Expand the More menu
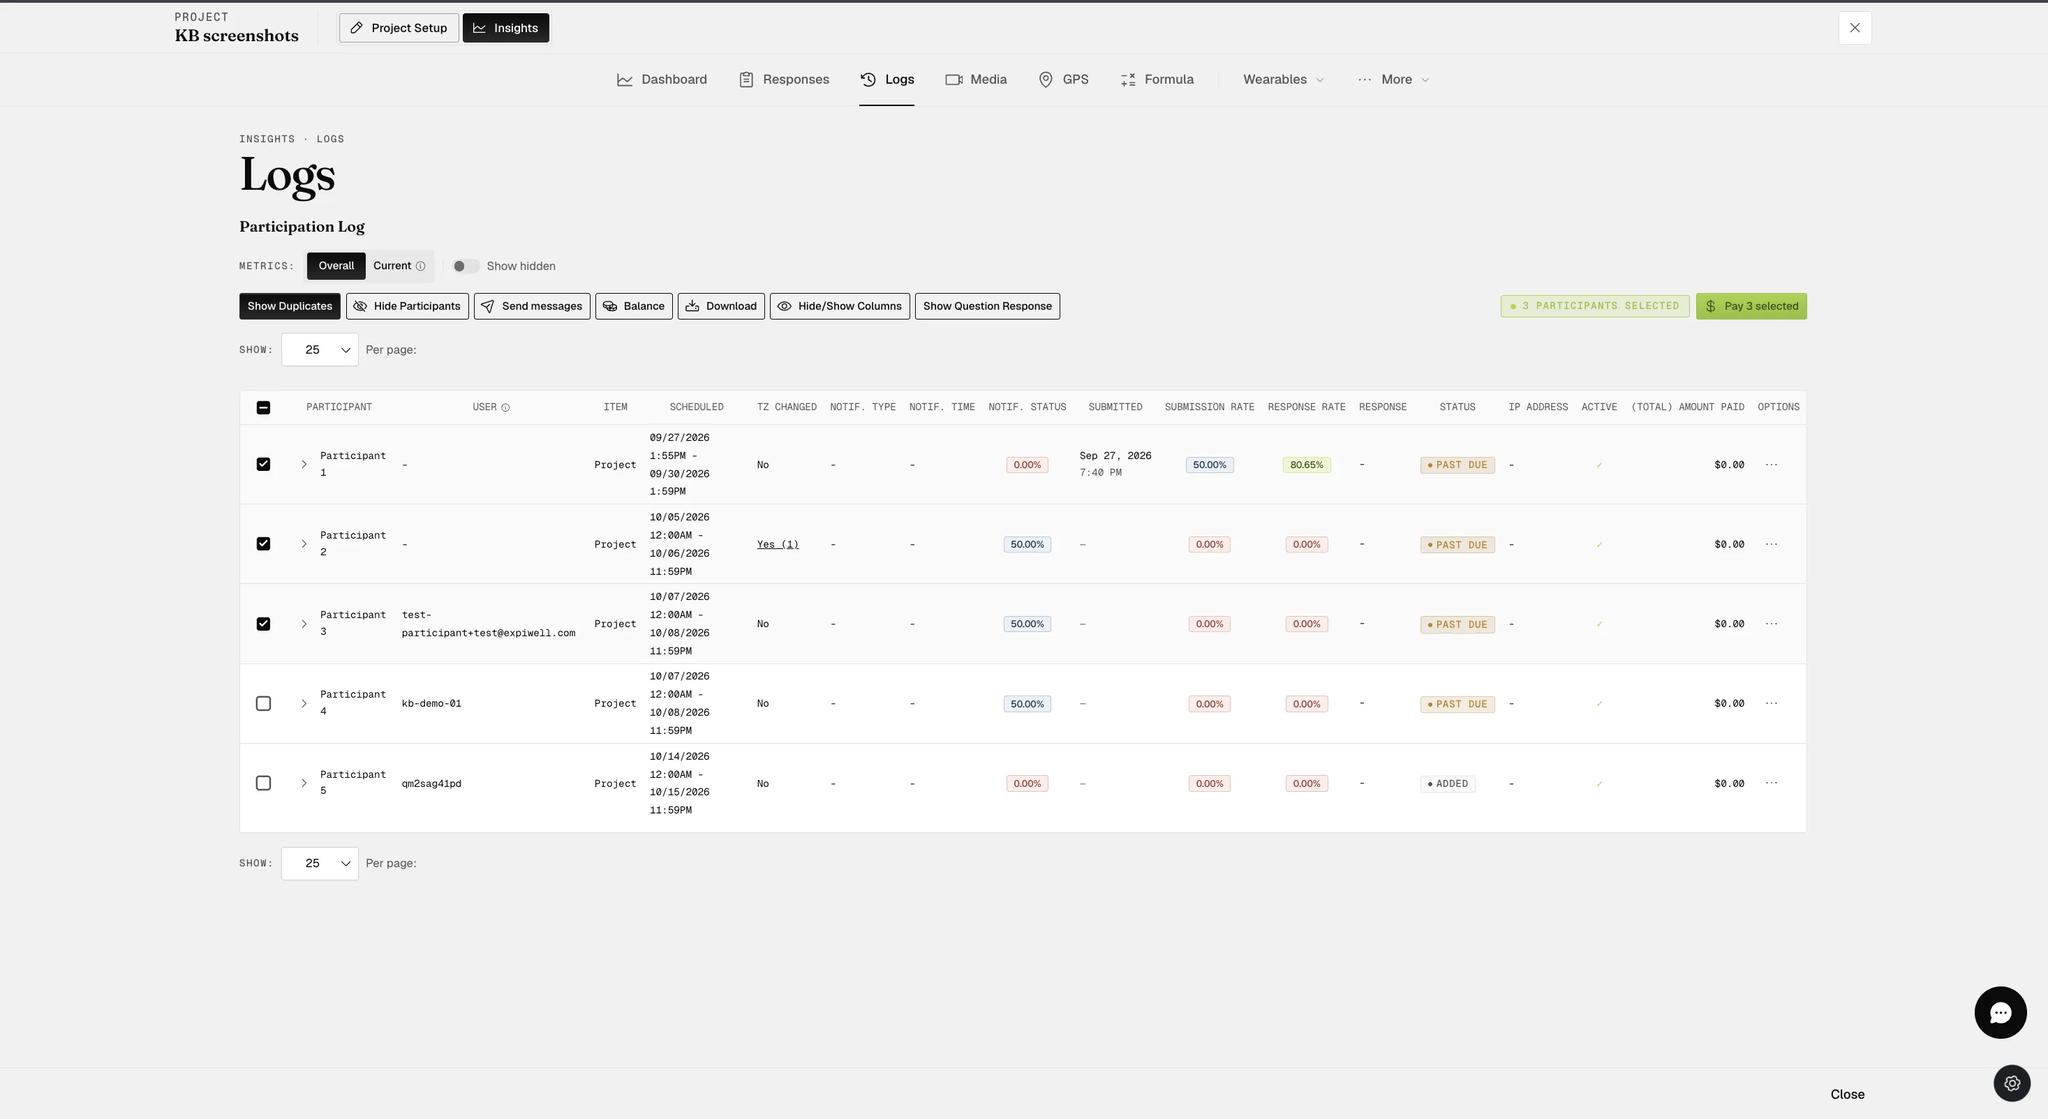2048x1119 pixels. click(1394, 79)
